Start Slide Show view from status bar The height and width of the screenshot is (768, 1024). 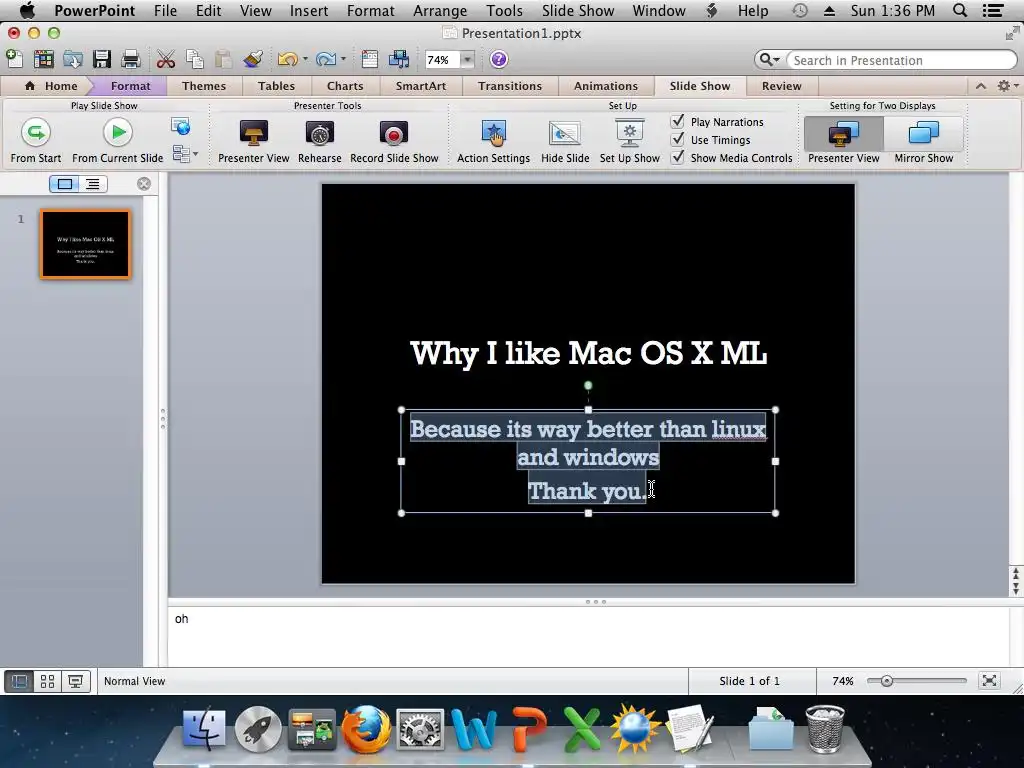point(76,681)
